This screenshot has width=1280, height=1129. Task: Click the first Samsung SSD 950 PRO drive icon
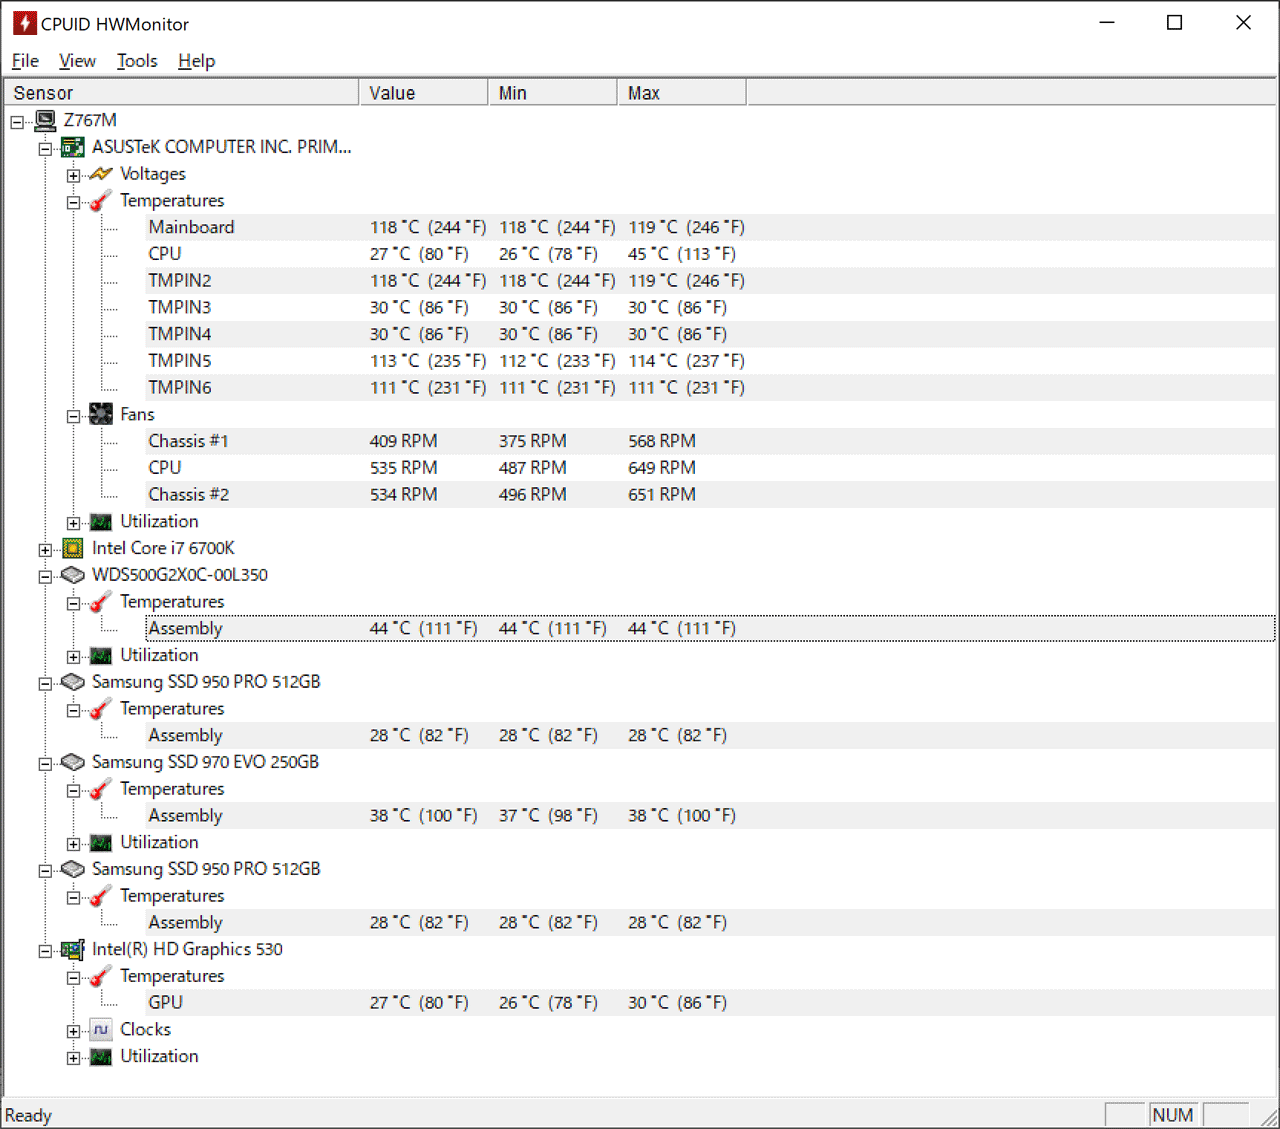[72, 682]
